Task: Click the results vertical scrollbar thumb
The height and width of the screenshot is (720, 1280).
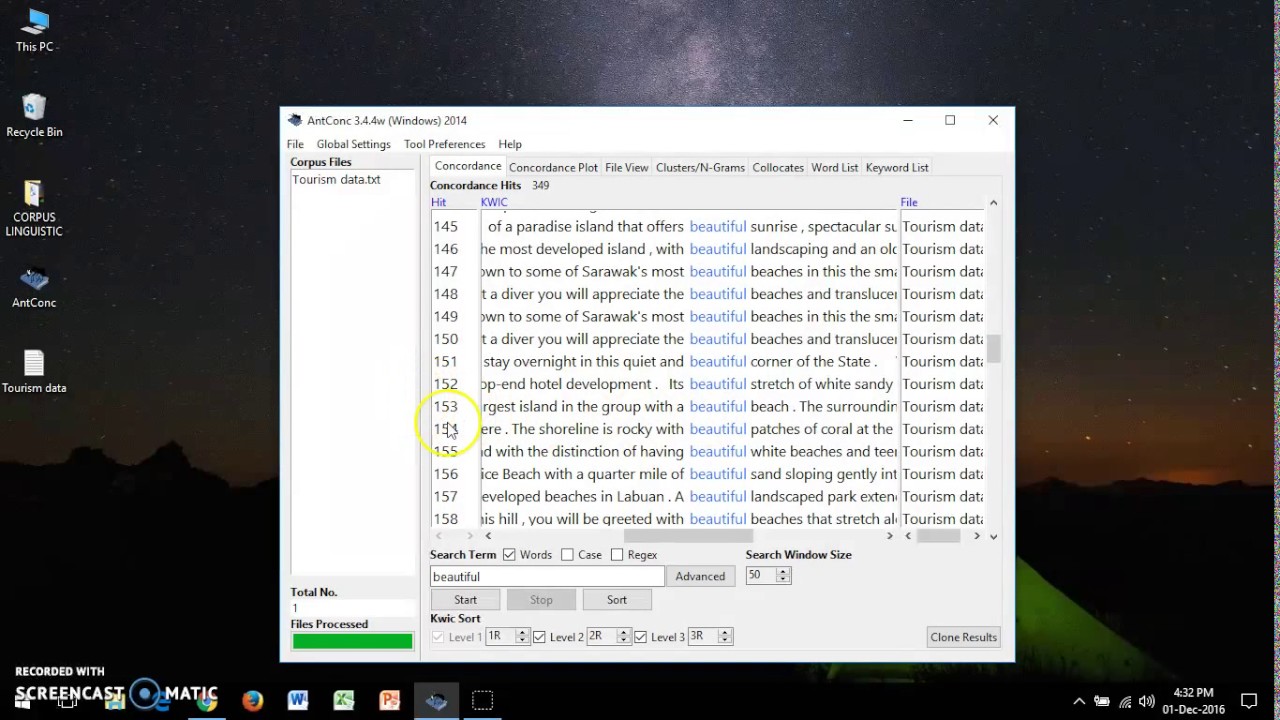Action: point(993,348)
